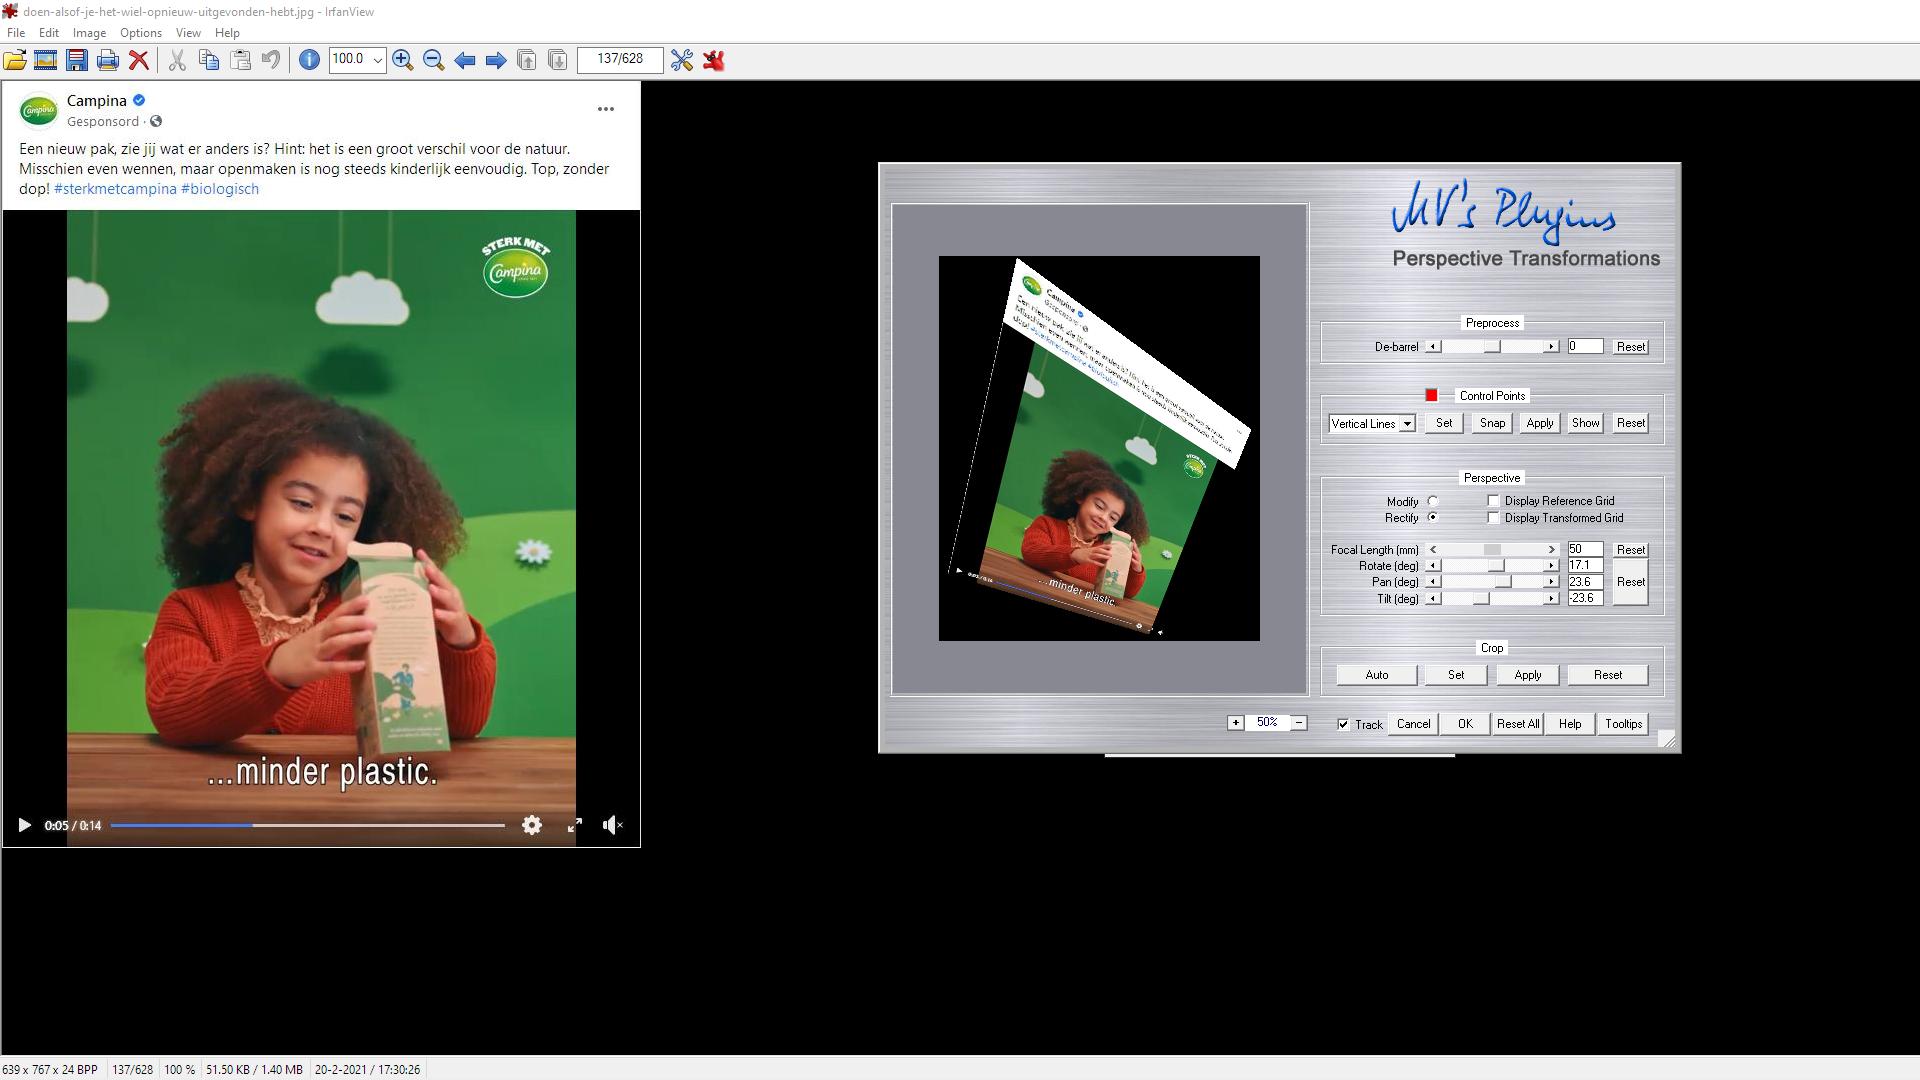Click the Rotate slider right arrow

click(x=1551, y=566)
